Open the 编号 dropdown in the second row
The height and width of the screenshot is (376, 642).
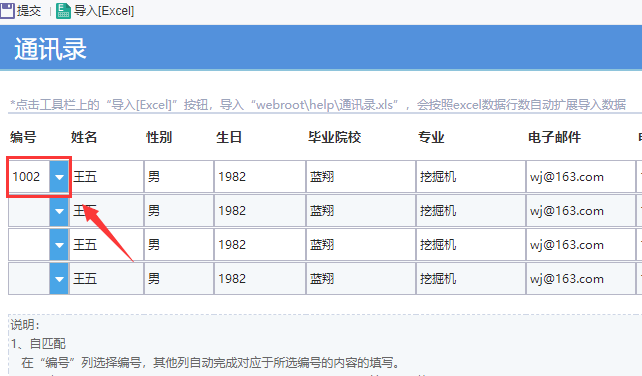pos(59,211)
